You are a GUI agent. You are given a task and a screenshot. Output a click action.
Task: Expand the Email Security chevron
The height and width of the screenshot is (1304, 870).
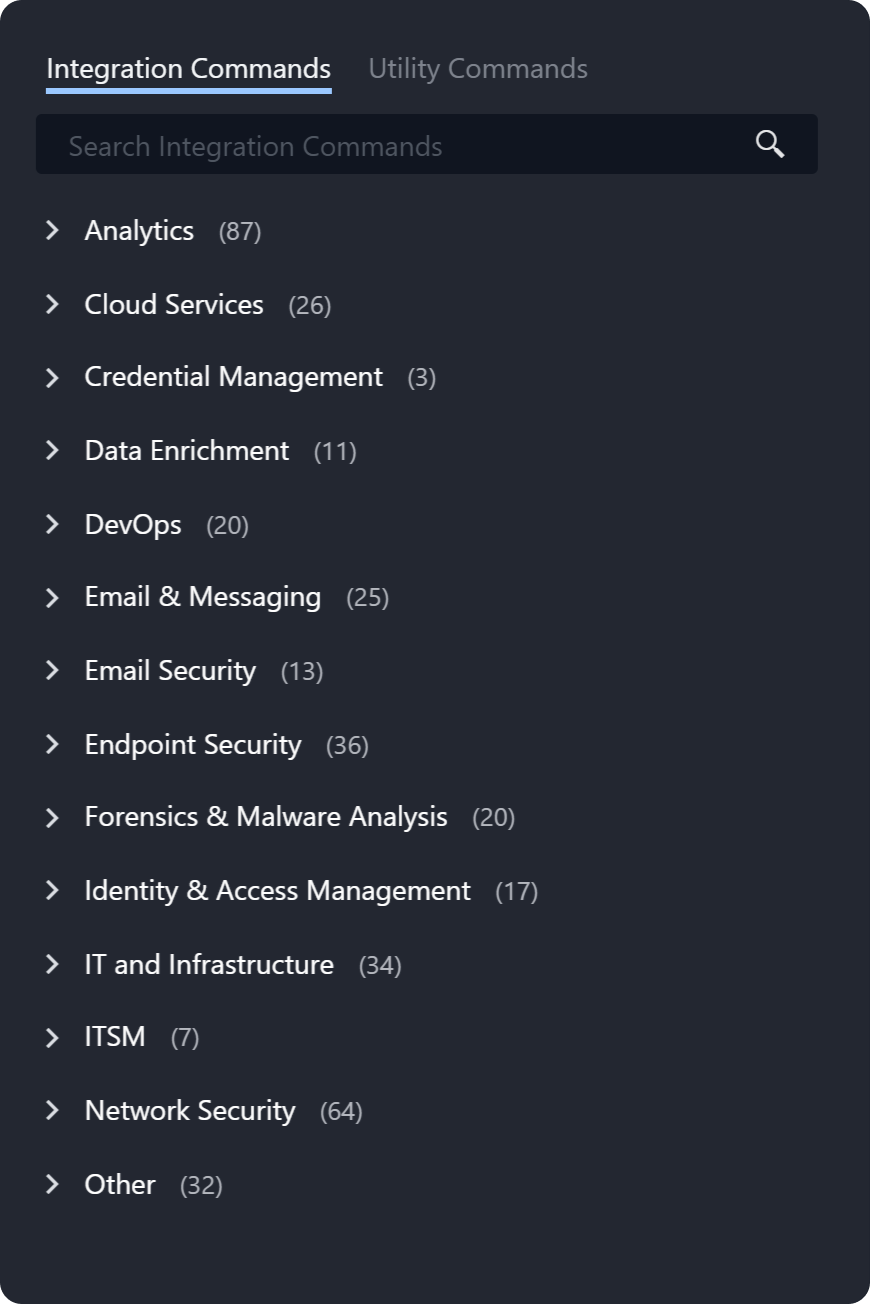(x=53, y=671)
